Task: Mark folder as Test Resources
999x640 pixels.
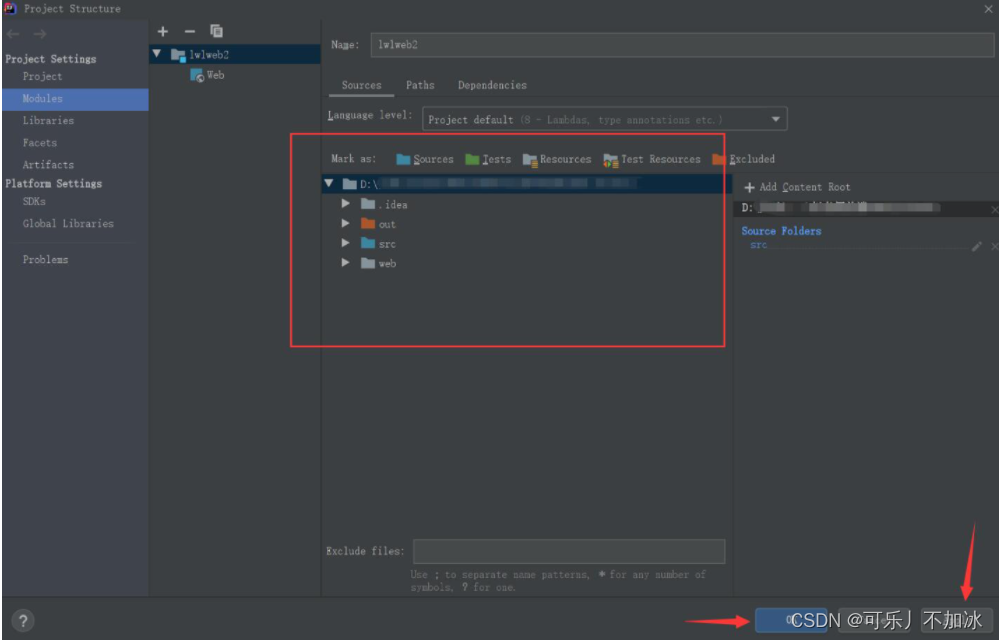Action: pos(652,159)
